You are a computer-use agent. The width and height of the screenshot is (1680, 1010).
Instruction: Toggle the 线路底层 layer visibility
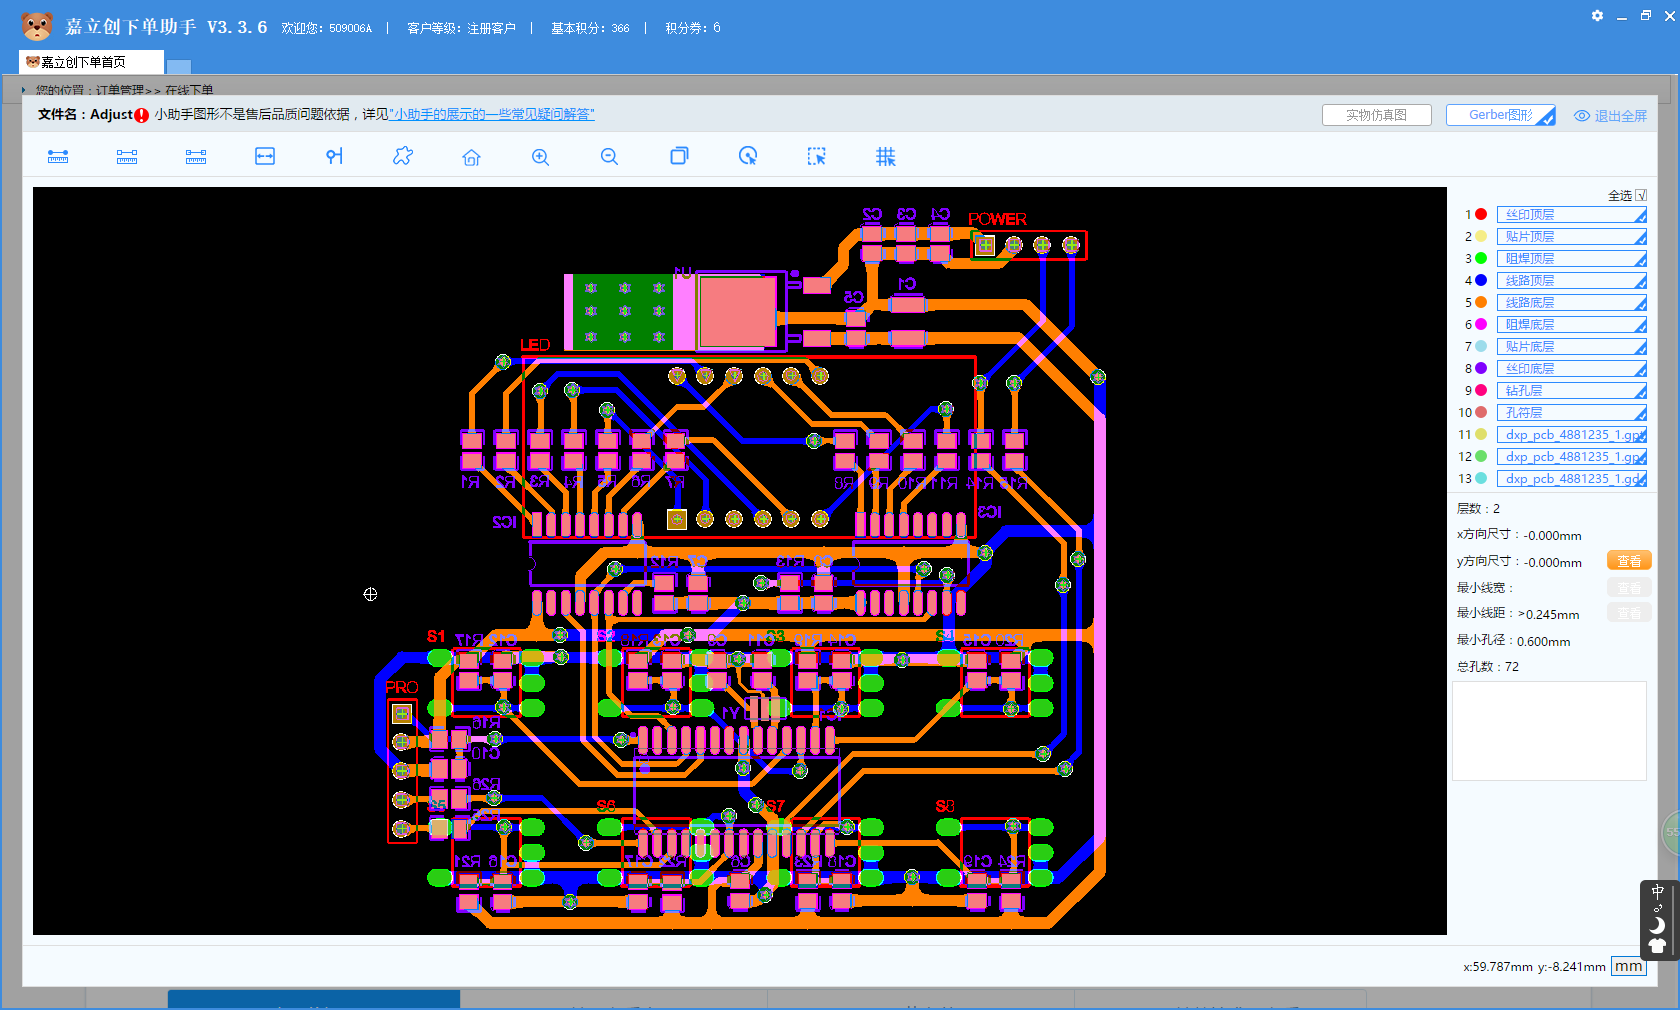[1572, 303]
